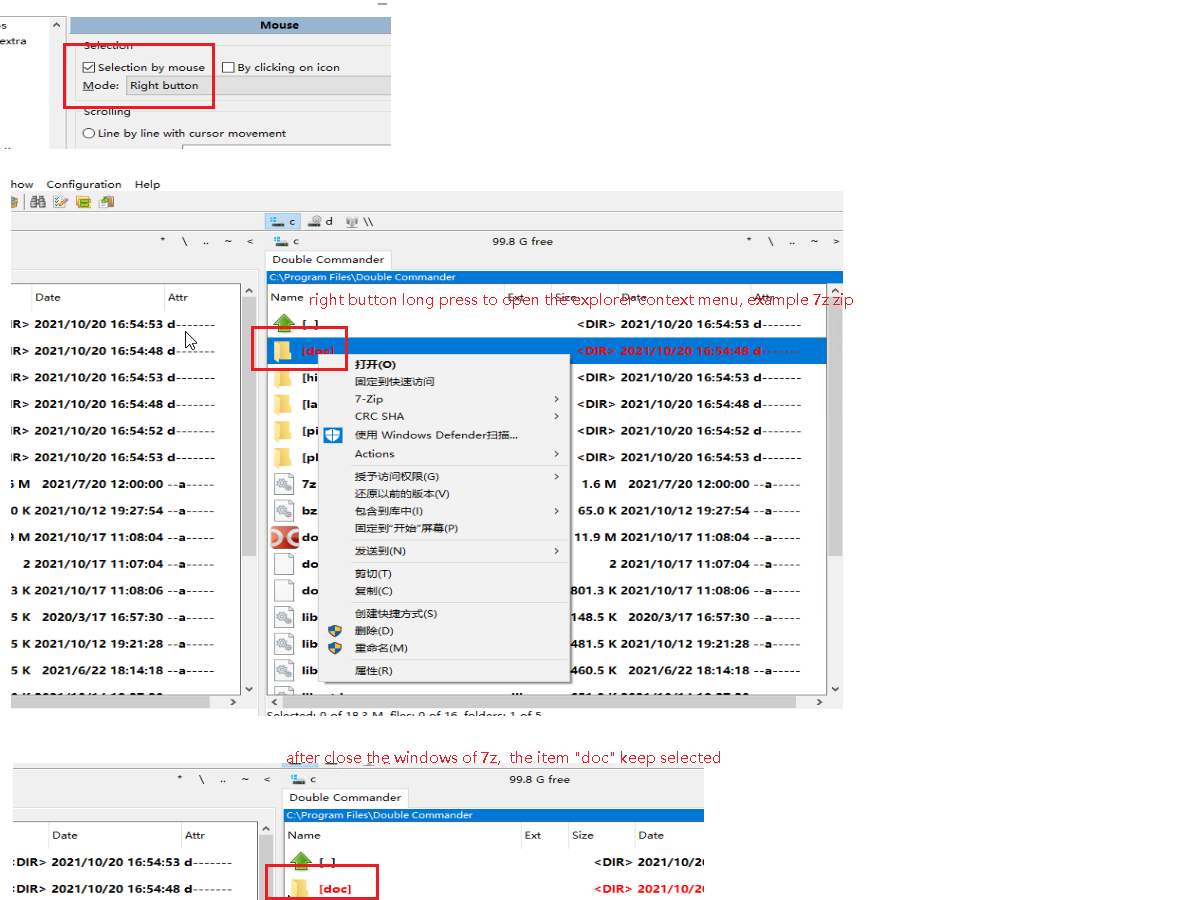The width and height of the screenshot is (1200, 900).
Task: Click the Windows Defender shield icon in menu
Action: (334, 435)
